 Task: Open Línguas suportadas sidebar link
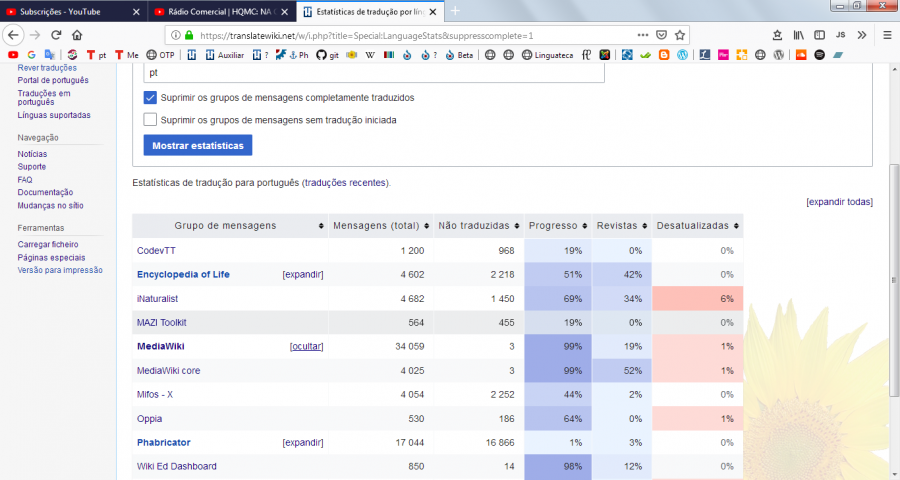click(x=54, y=115)
